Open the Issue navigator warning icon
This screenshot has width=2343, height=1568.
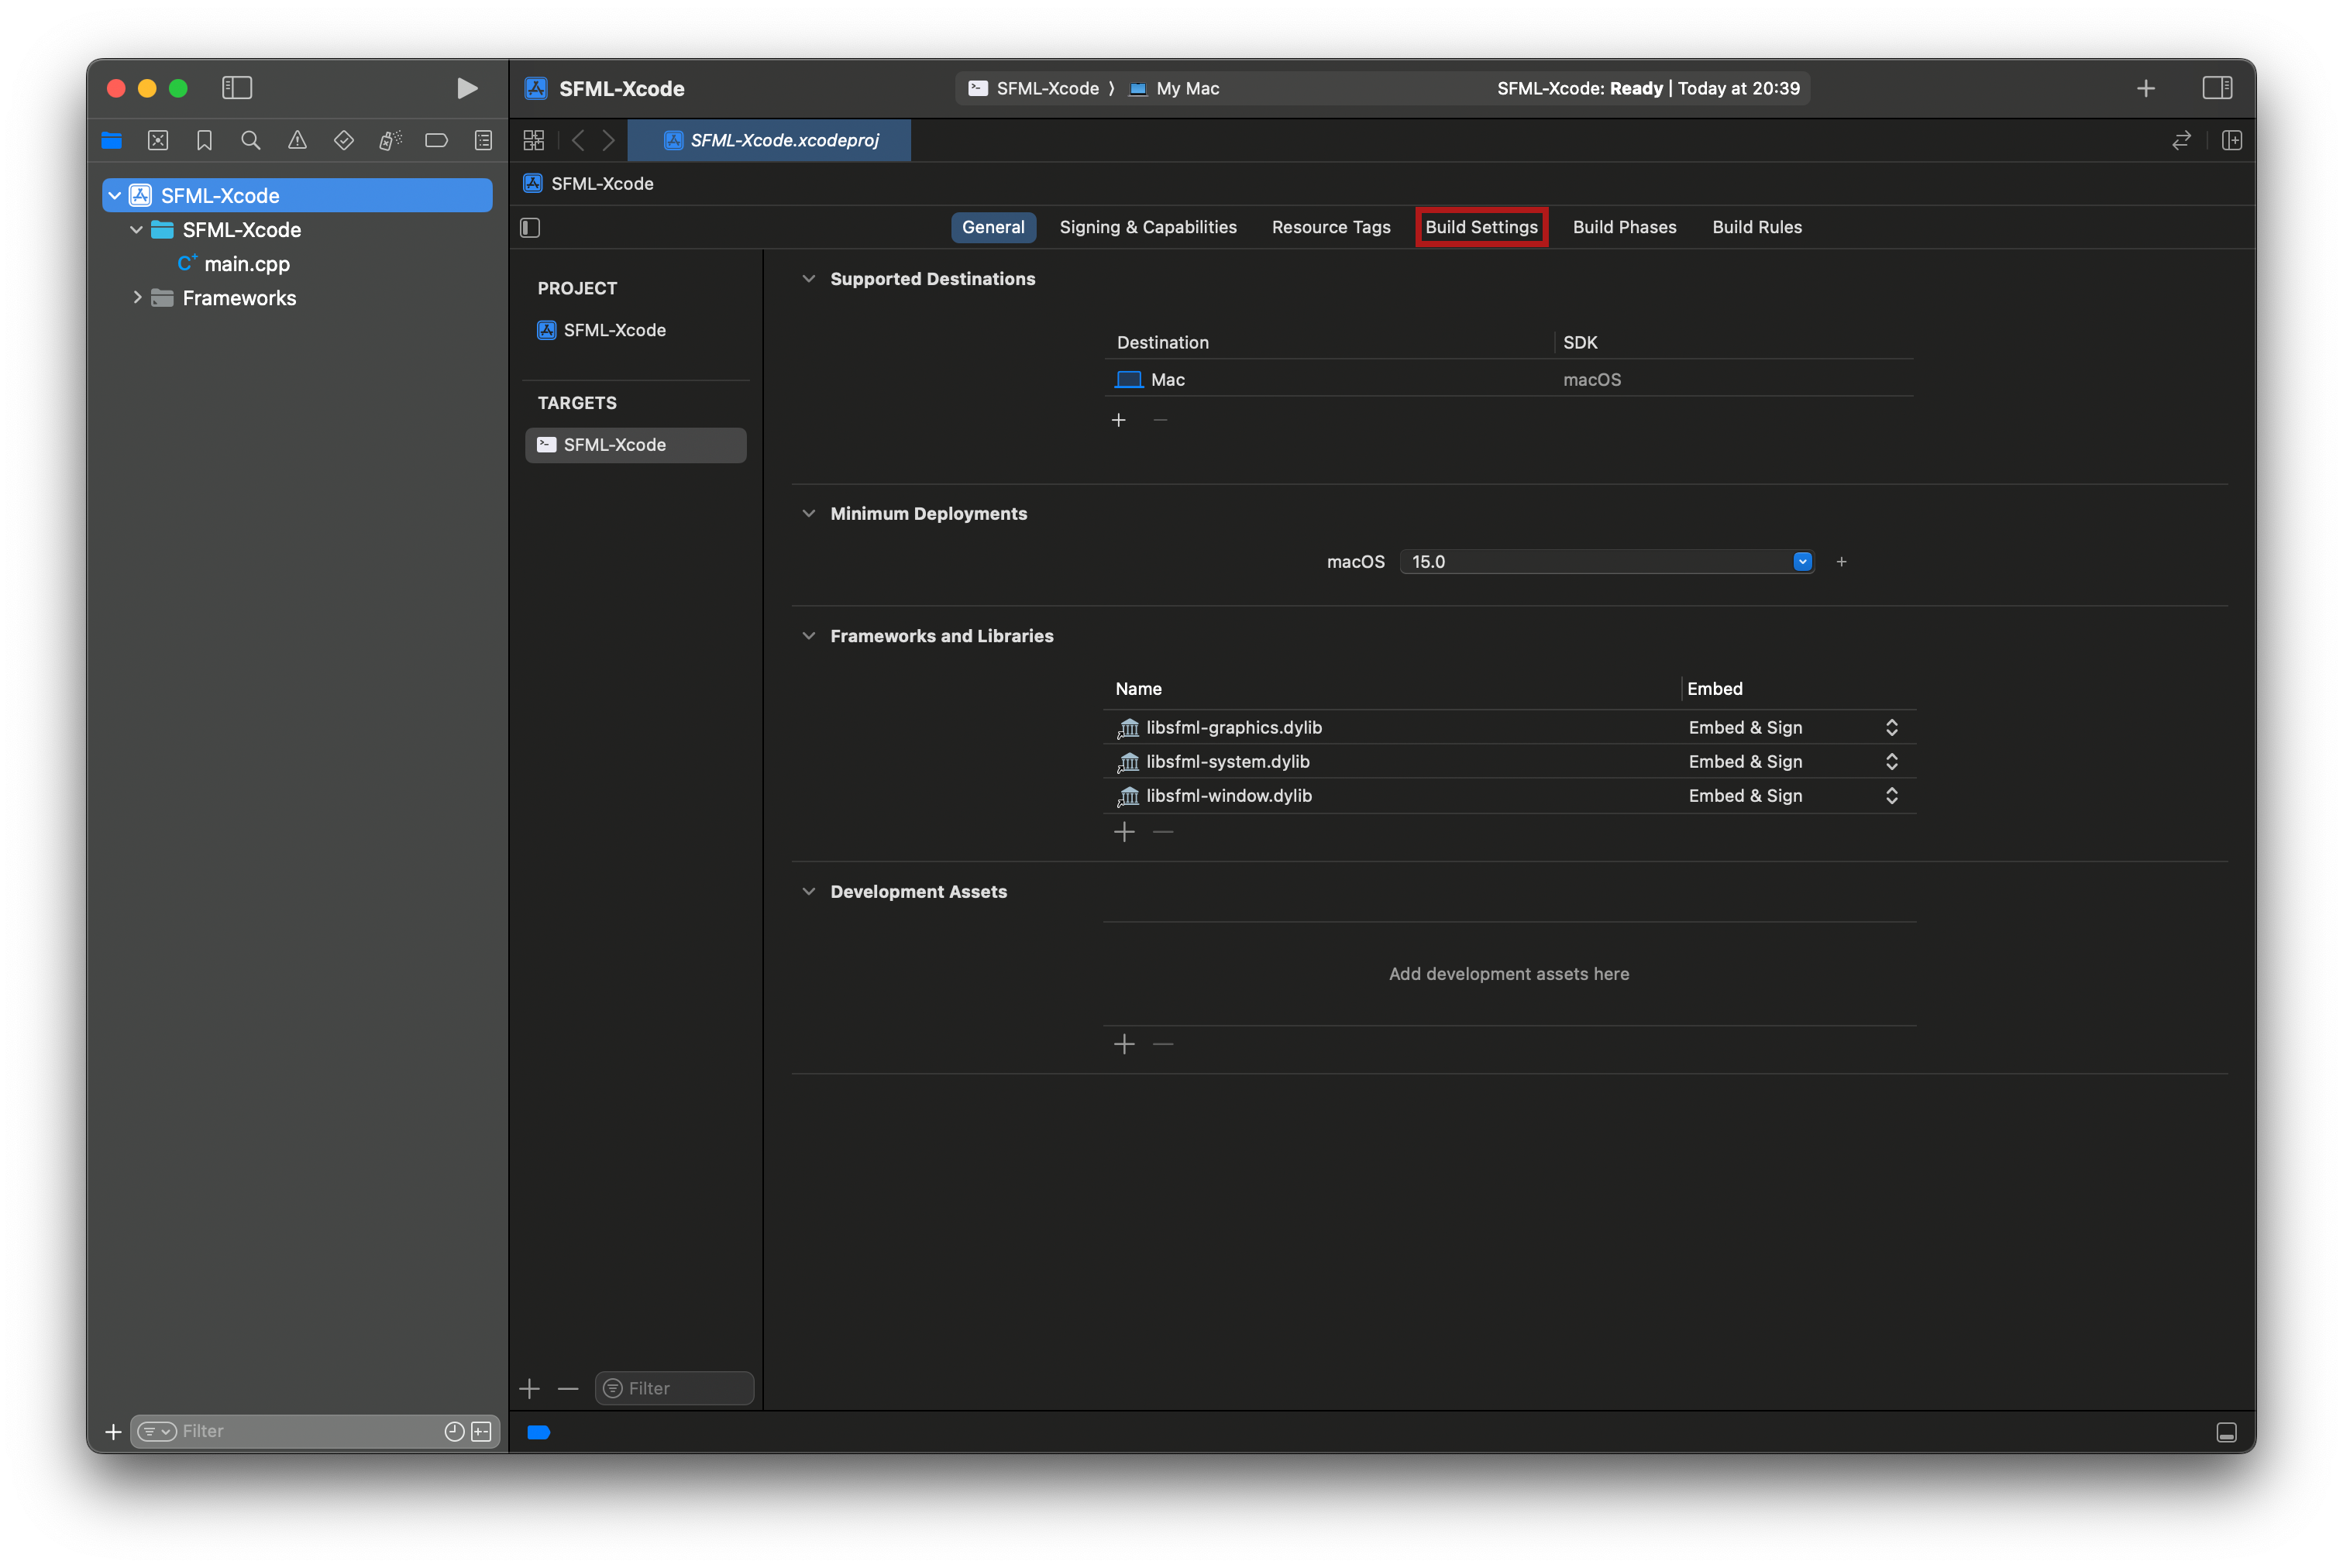(297, 140)
